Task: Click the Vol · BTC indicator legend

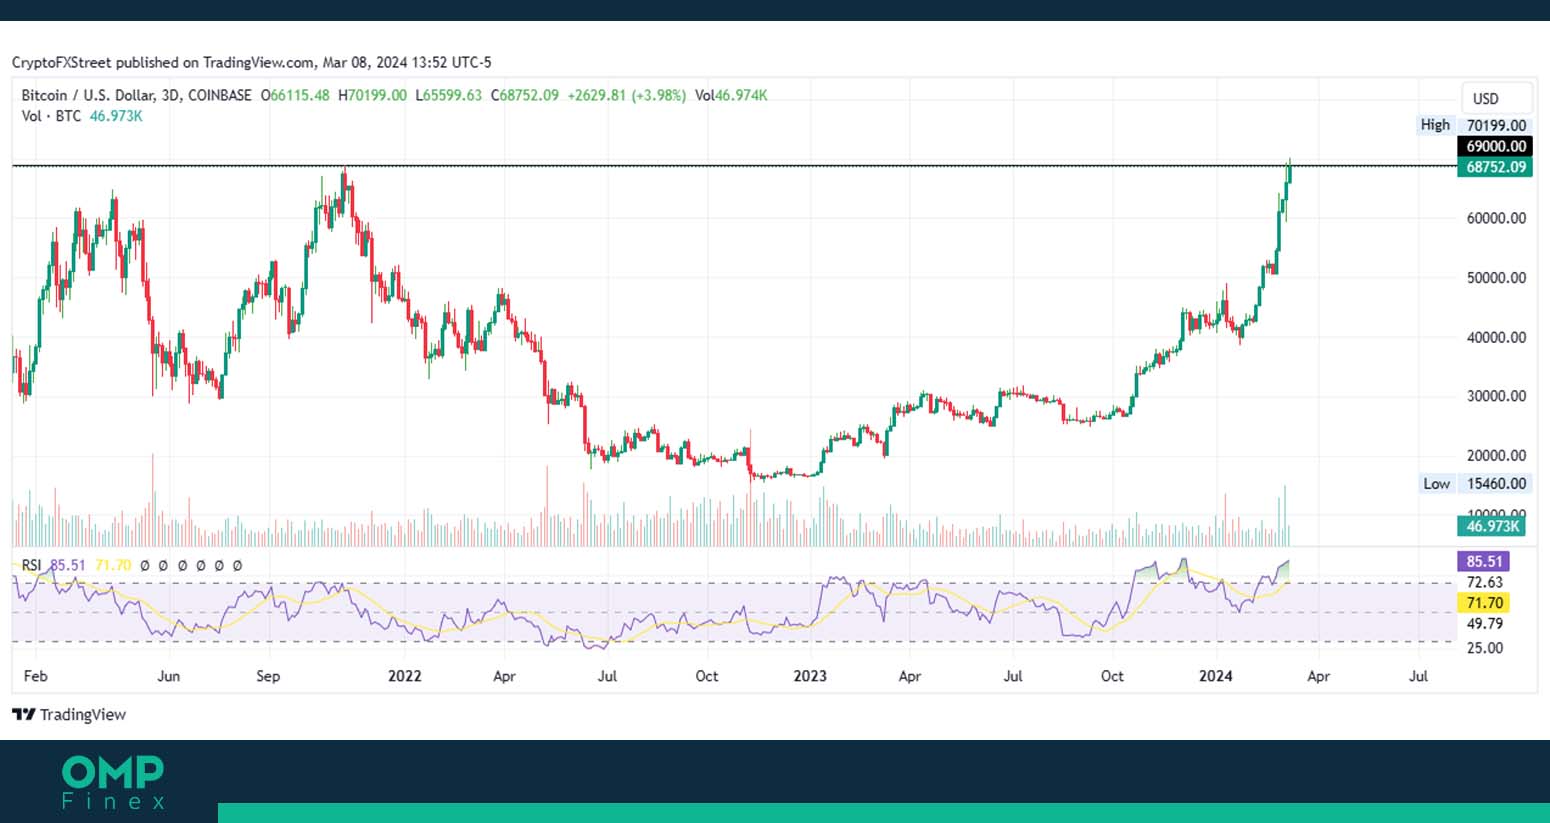Action: click(82, 116)
